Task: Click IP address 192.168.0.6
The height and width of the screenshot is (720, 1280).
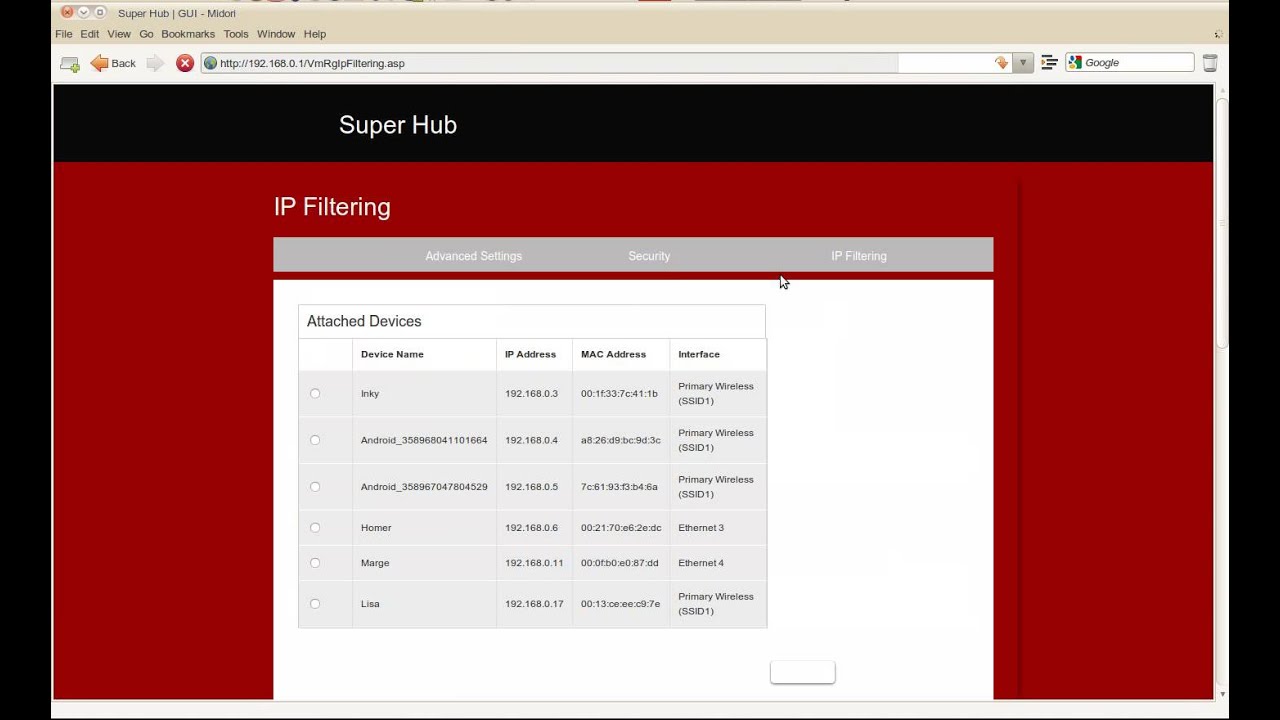Action: [x=531, y=528]
